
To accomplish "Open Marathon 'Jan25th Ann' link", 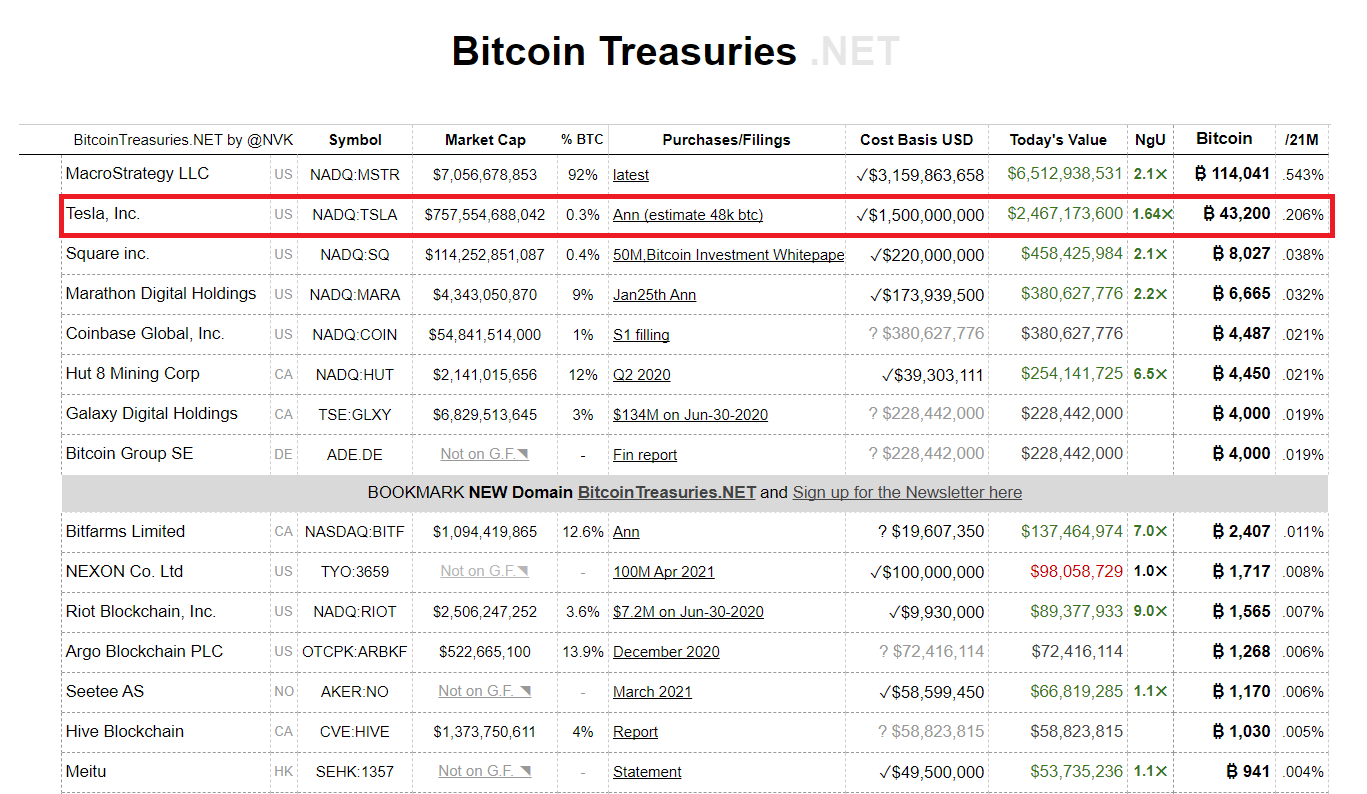I will [655, 295].
